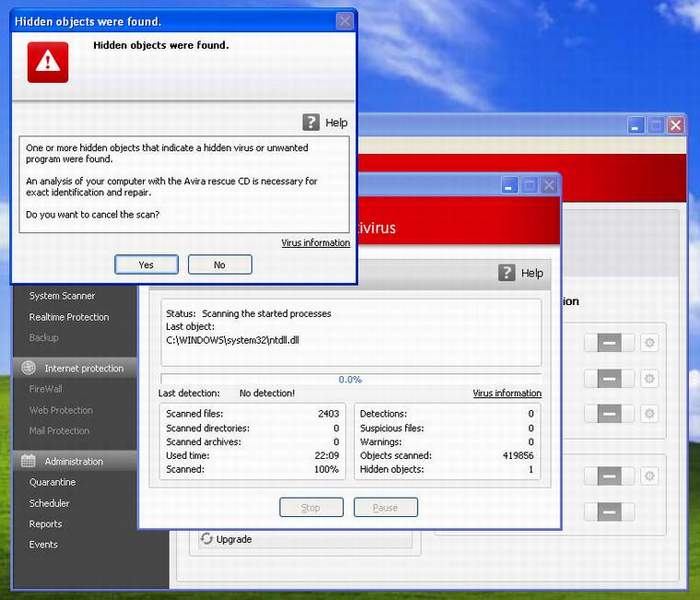Toggle the topmost protection switch on the right panel
This screenshot has width=700, height=600.
(609, 343)
